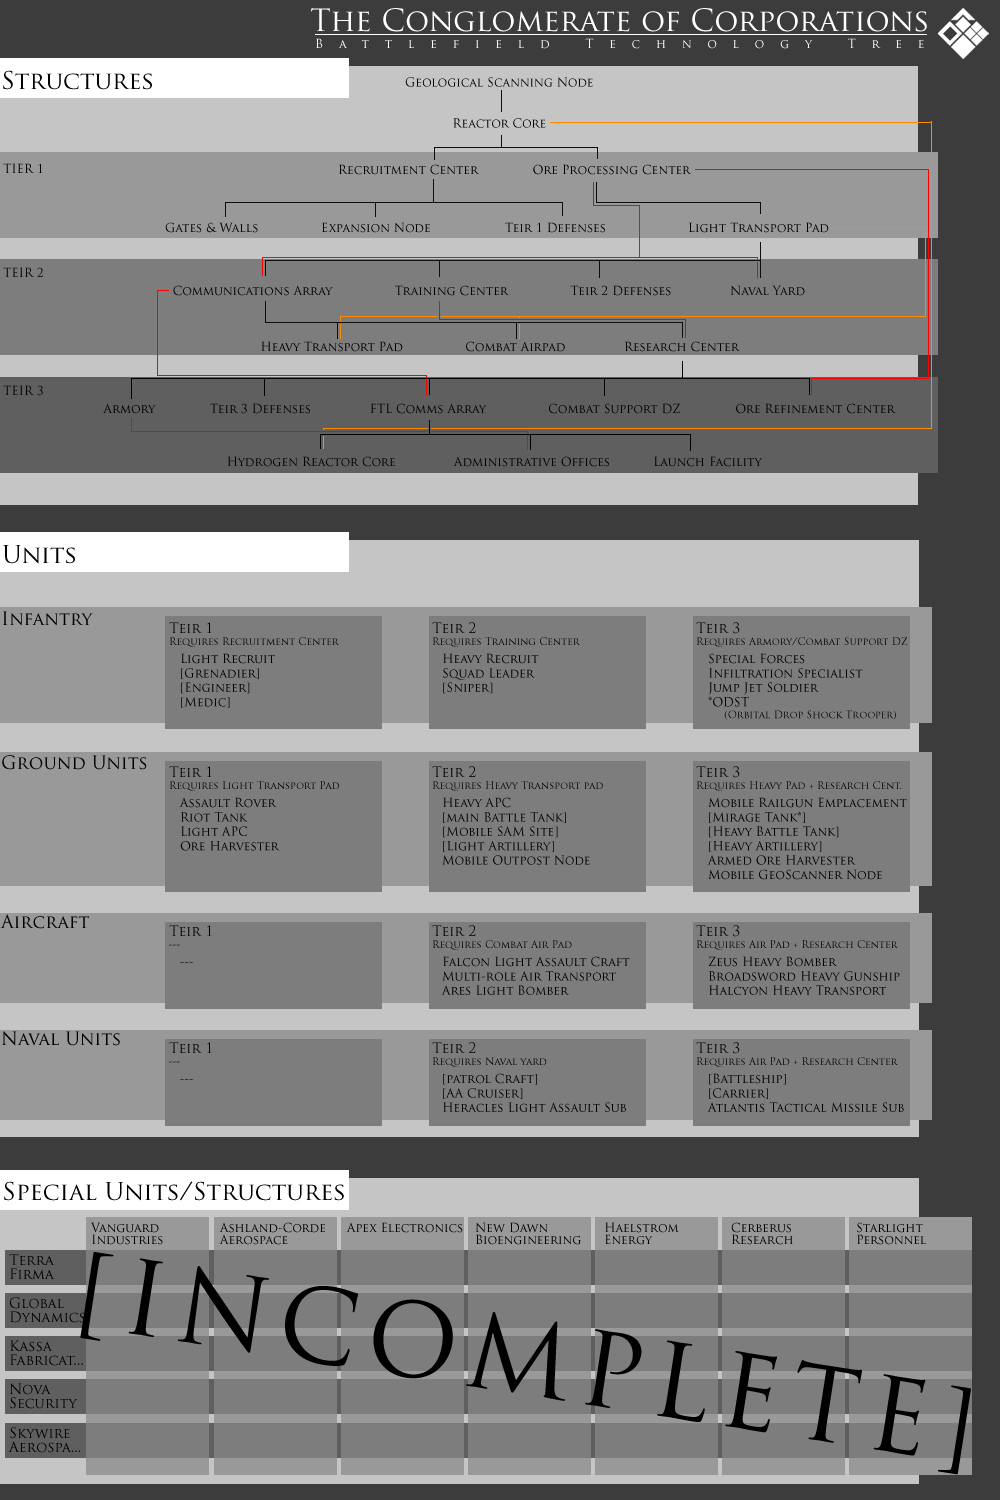The width and height of the screenshot is (1000, 1500).
Task: Click Riot Tank ground unit
Action: (213, 817)
